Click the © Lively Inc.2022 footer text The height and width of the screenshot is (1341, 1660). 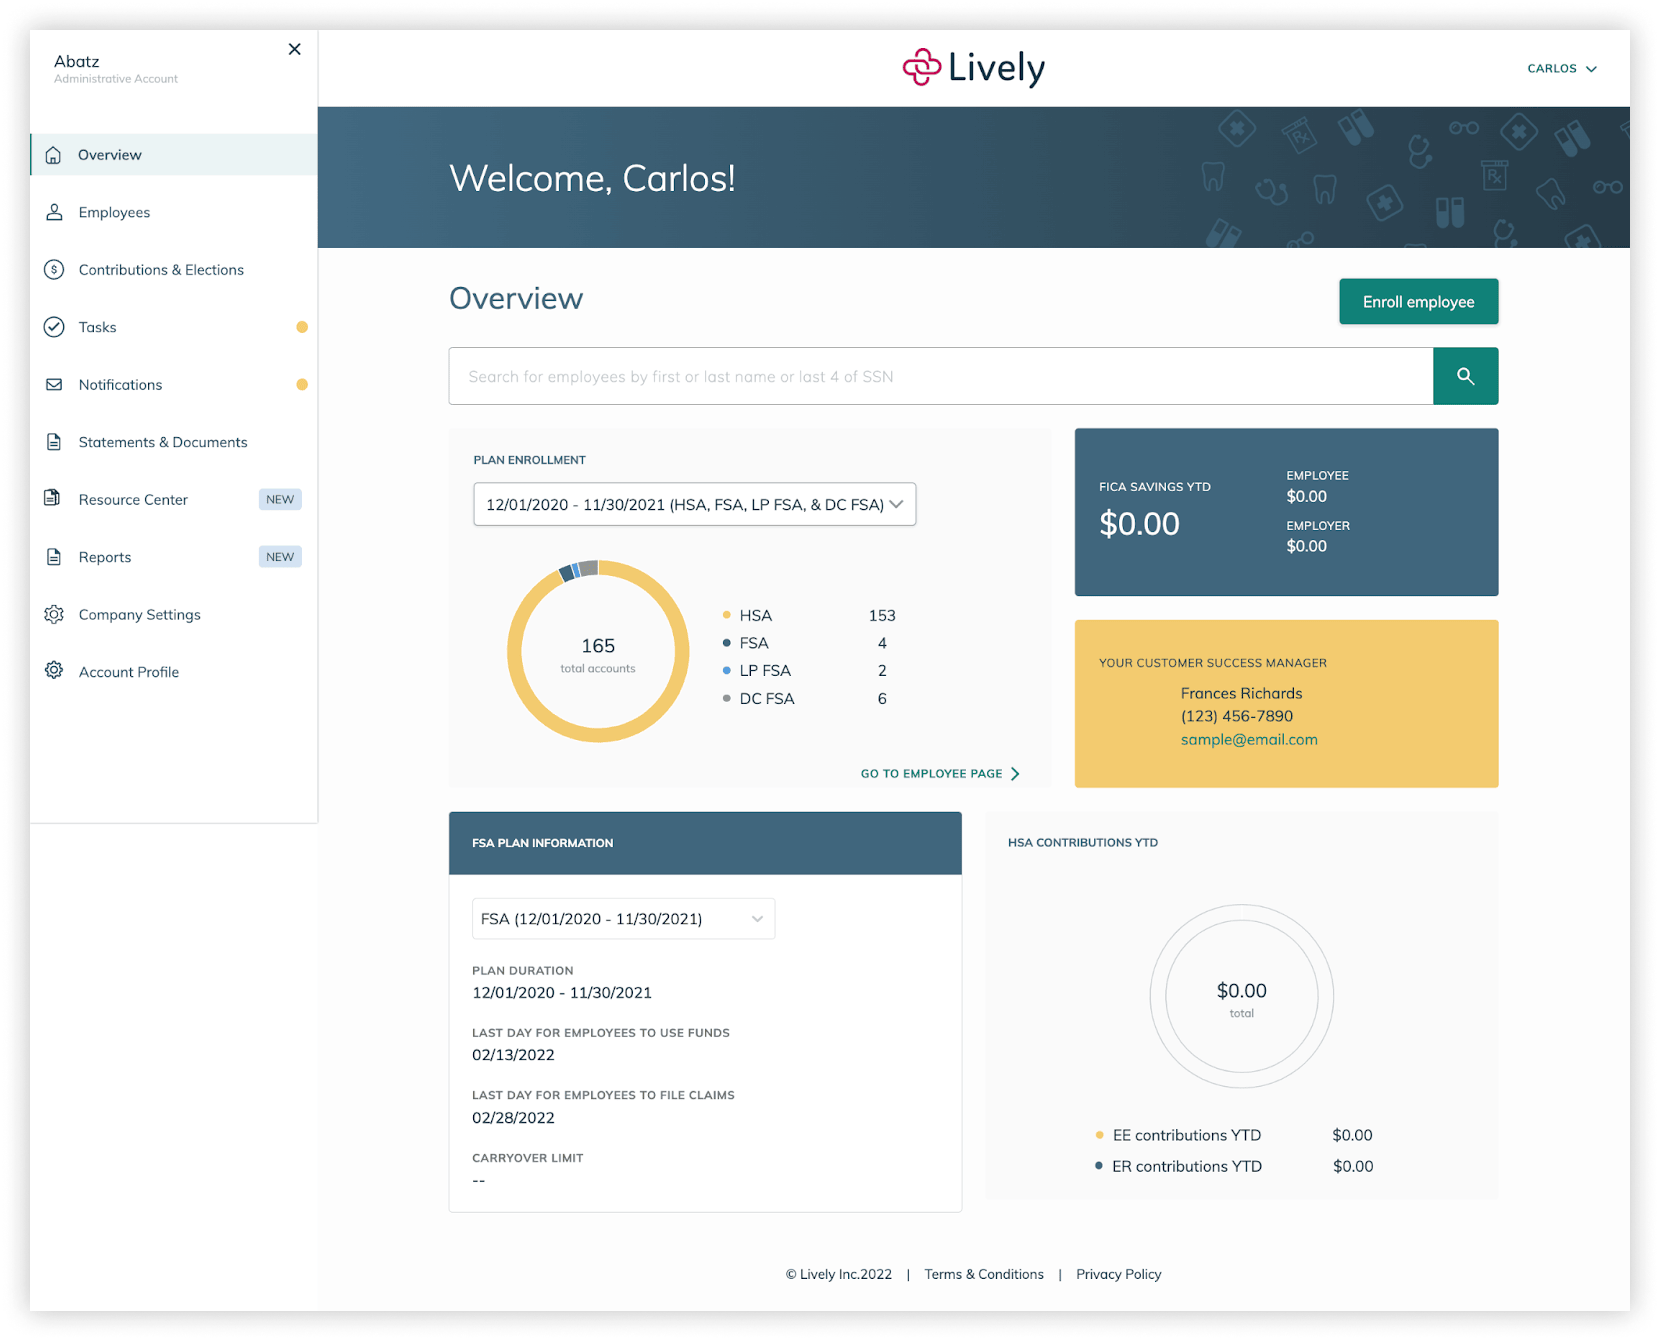click(838, 1274)
